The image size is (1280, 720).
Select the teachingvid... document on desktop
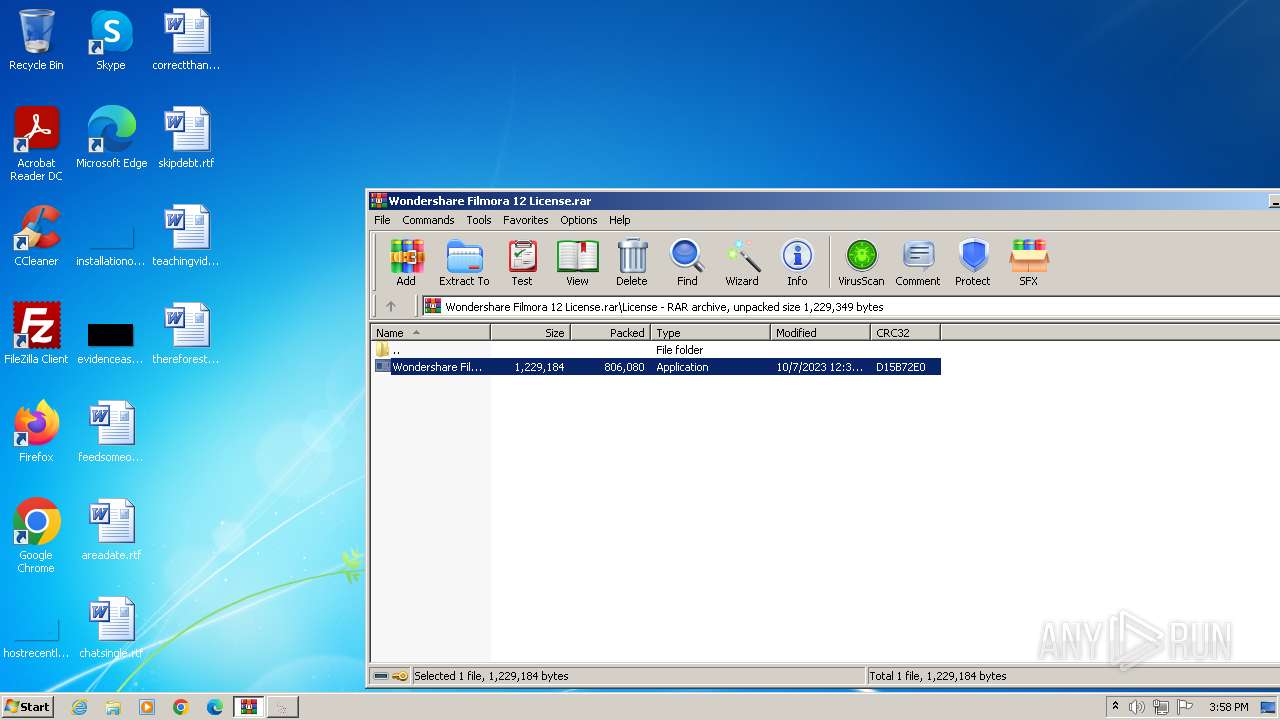click(186, 237)
